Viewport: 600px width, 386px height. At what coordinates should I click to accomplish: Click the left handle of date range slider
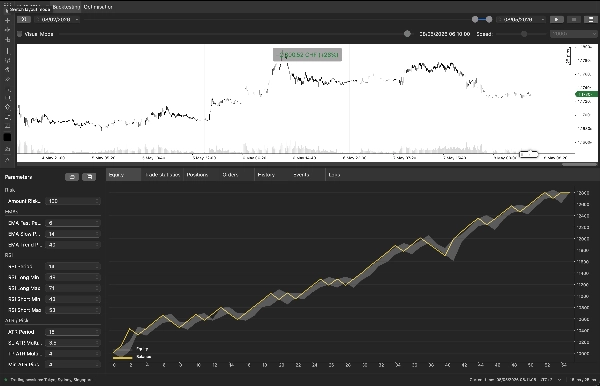click(x=475, y=20)
